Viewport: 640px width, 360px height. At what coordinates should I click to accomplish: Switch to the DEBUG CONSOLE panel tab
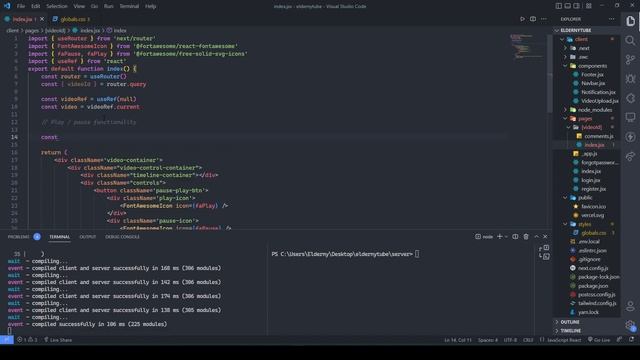pos(122,237)
